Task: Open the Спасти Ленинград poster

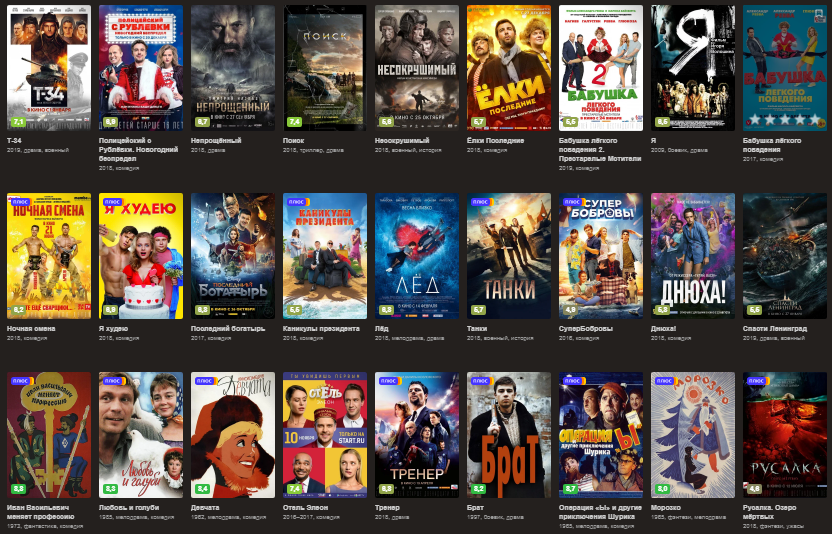Action: (785, 256)
